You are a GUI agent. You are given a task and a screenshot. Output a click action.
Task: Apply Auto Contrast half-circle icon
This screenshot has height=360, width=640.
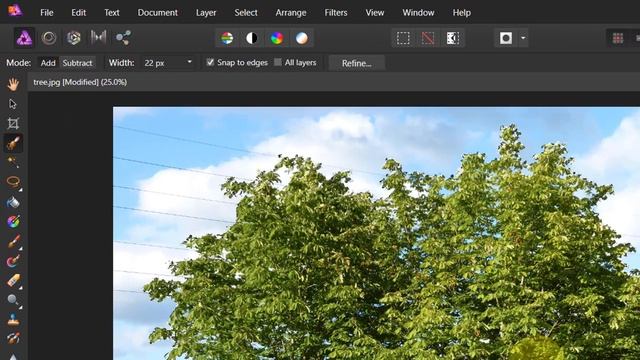252,38
